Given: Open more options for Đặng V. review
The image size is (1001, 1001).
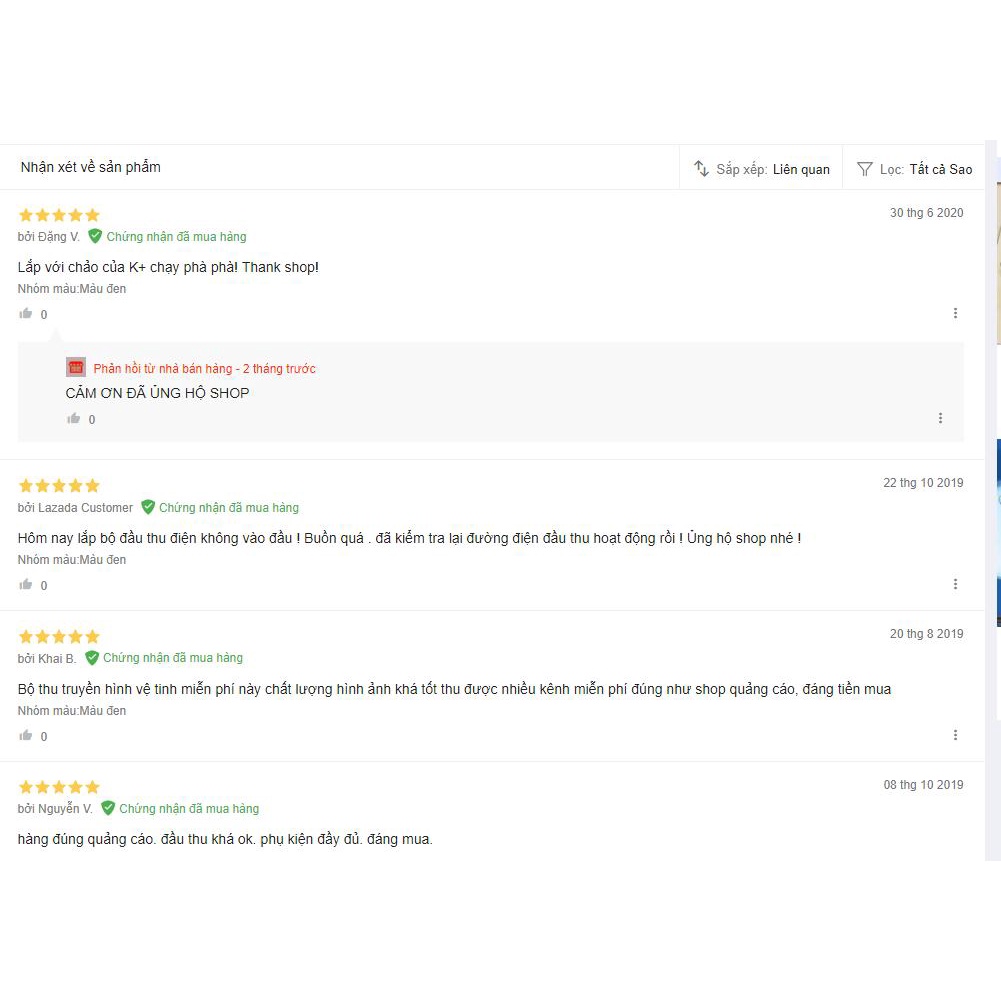Looking at the screenshot, I should point(955,314).
